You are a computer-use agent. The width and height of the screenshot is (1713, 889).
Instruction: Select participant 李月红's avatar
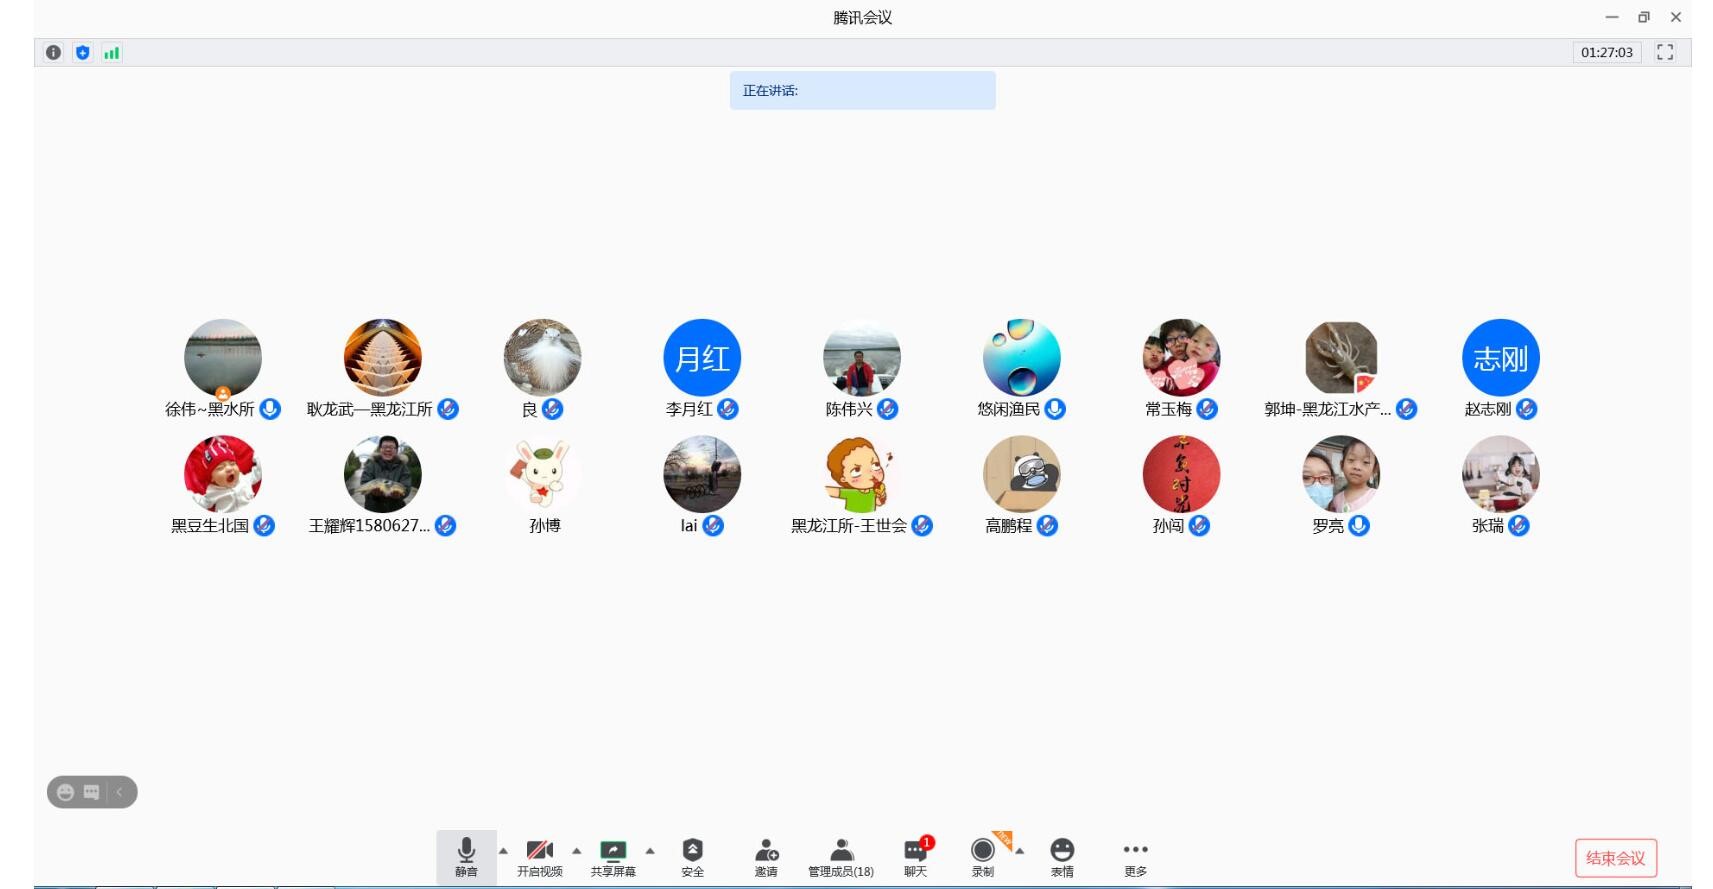point(702,358)
